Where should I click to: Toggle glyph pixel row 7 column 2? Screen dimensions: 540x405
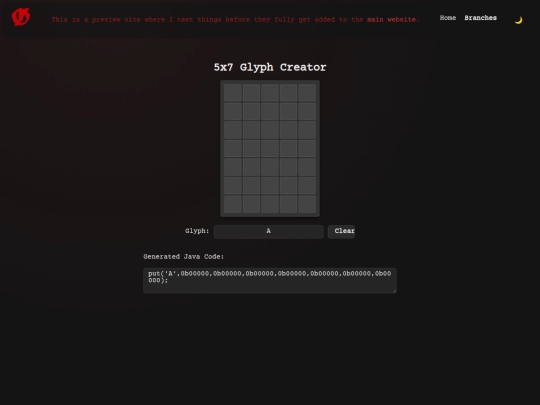coord(251,204)
